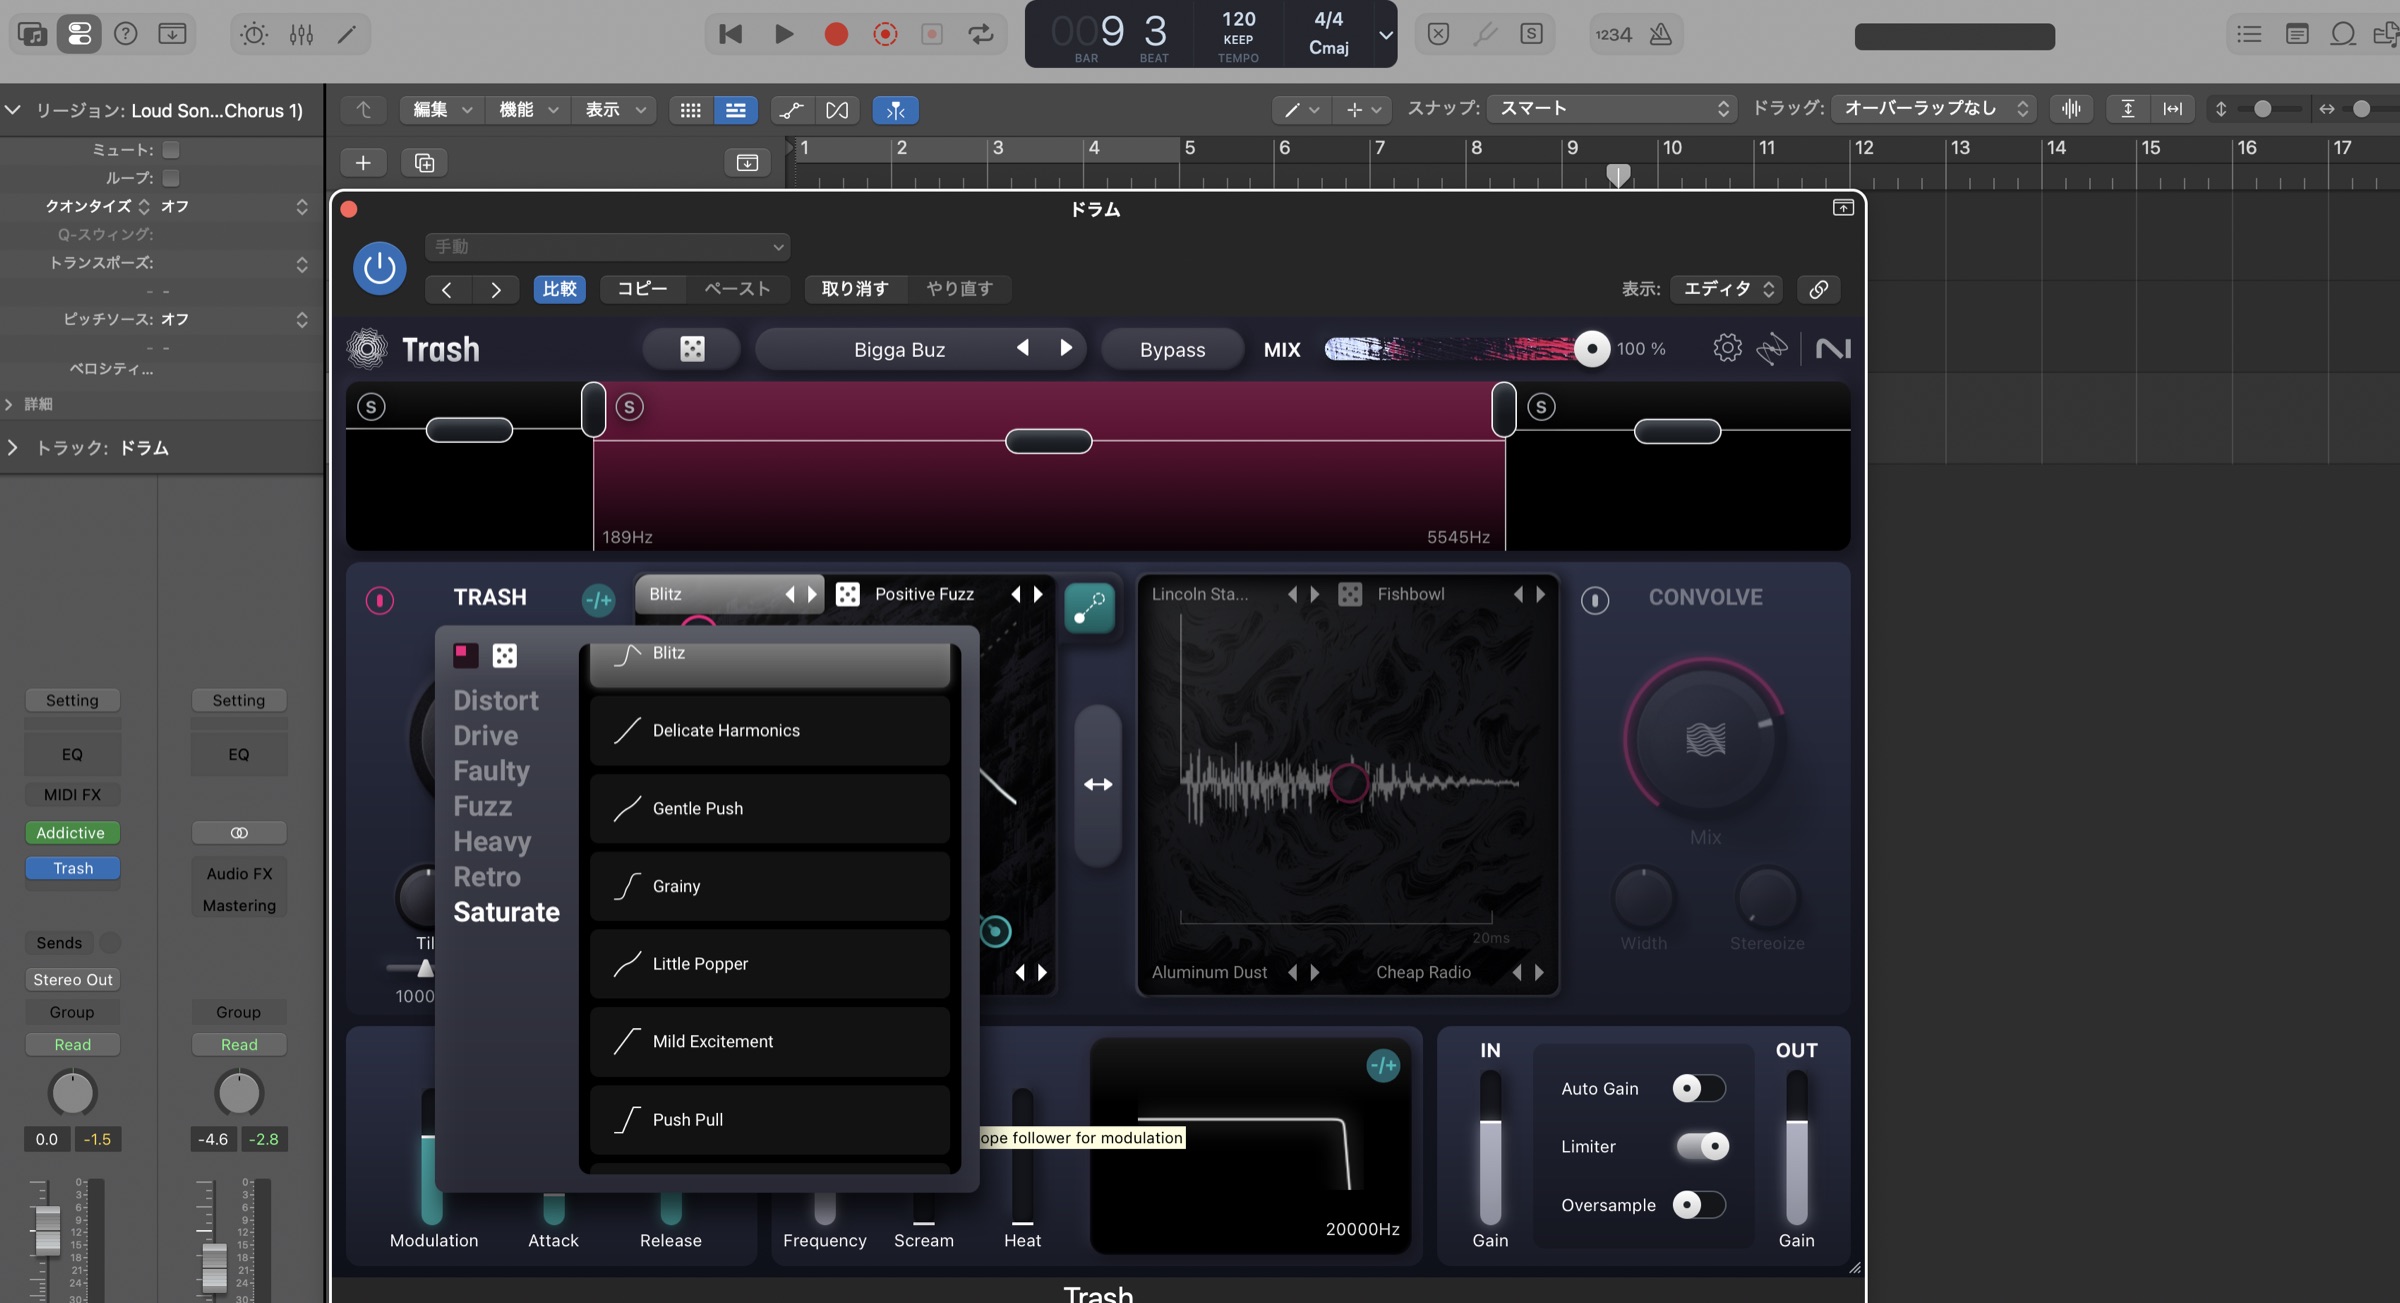Toggle the CONVOLVE module power
The image size is (2400, 1303).
click(x=1595, y=600)
